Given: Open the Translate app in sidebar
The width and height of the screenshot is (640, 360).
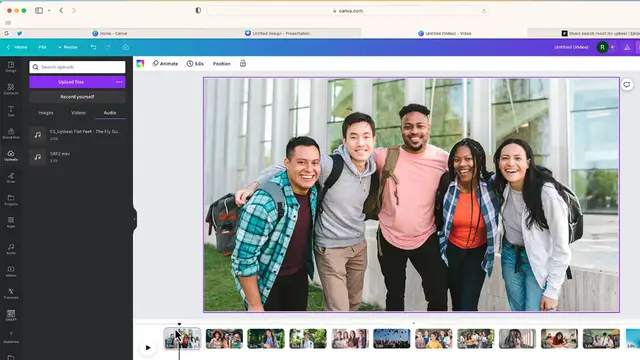Looking at the screenshot, I should (11, 293).
